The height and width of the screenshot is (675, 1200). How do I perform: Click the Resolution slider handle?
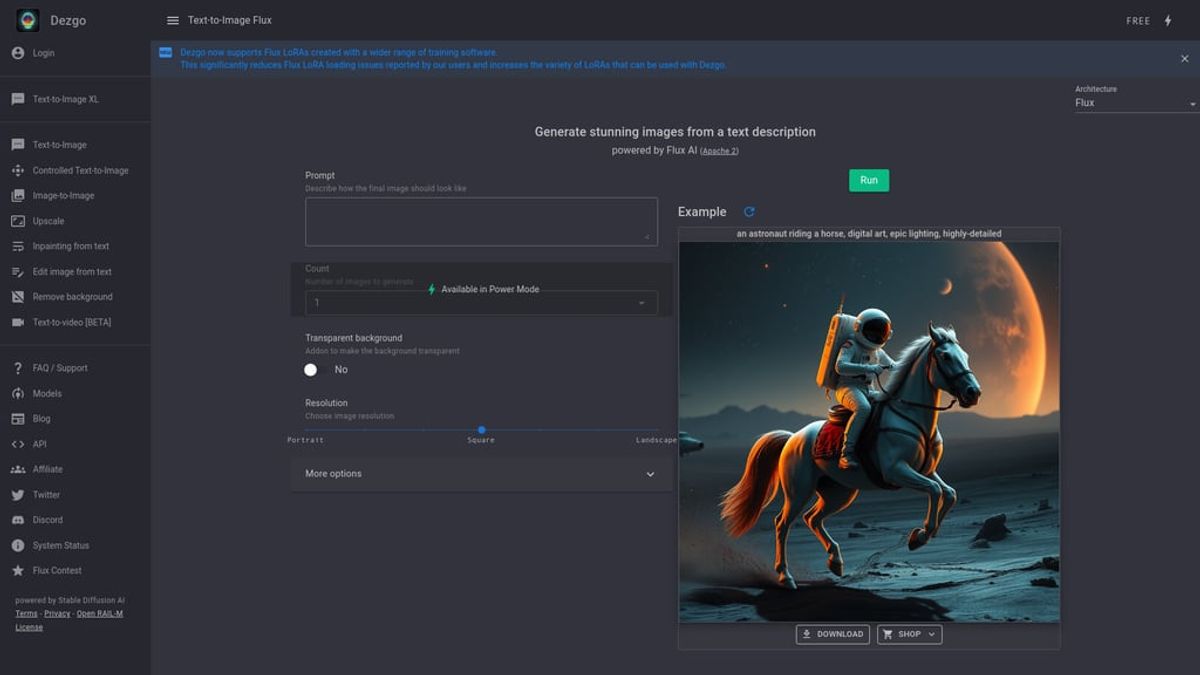pyautogui.click(x=481, y=430)
